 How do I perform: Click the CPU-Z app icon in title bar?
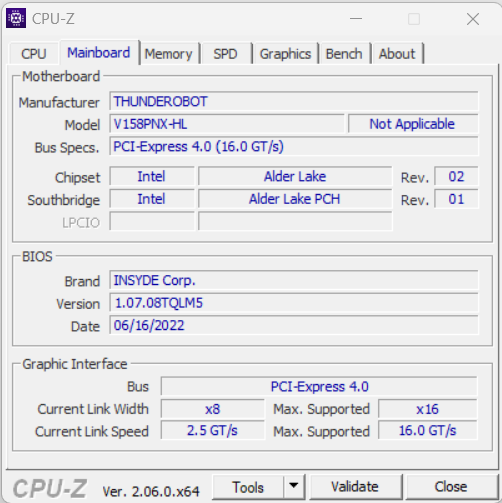(16, 18)
